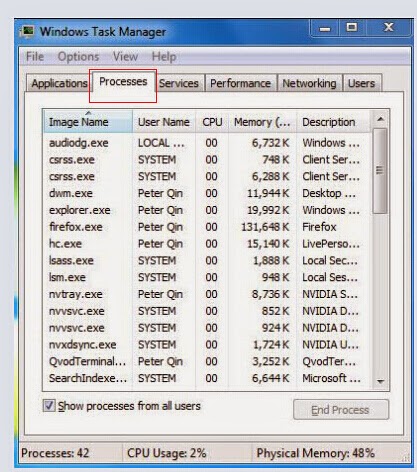
Task: Maximize the Task Manager window
Action: coord(352,28)
